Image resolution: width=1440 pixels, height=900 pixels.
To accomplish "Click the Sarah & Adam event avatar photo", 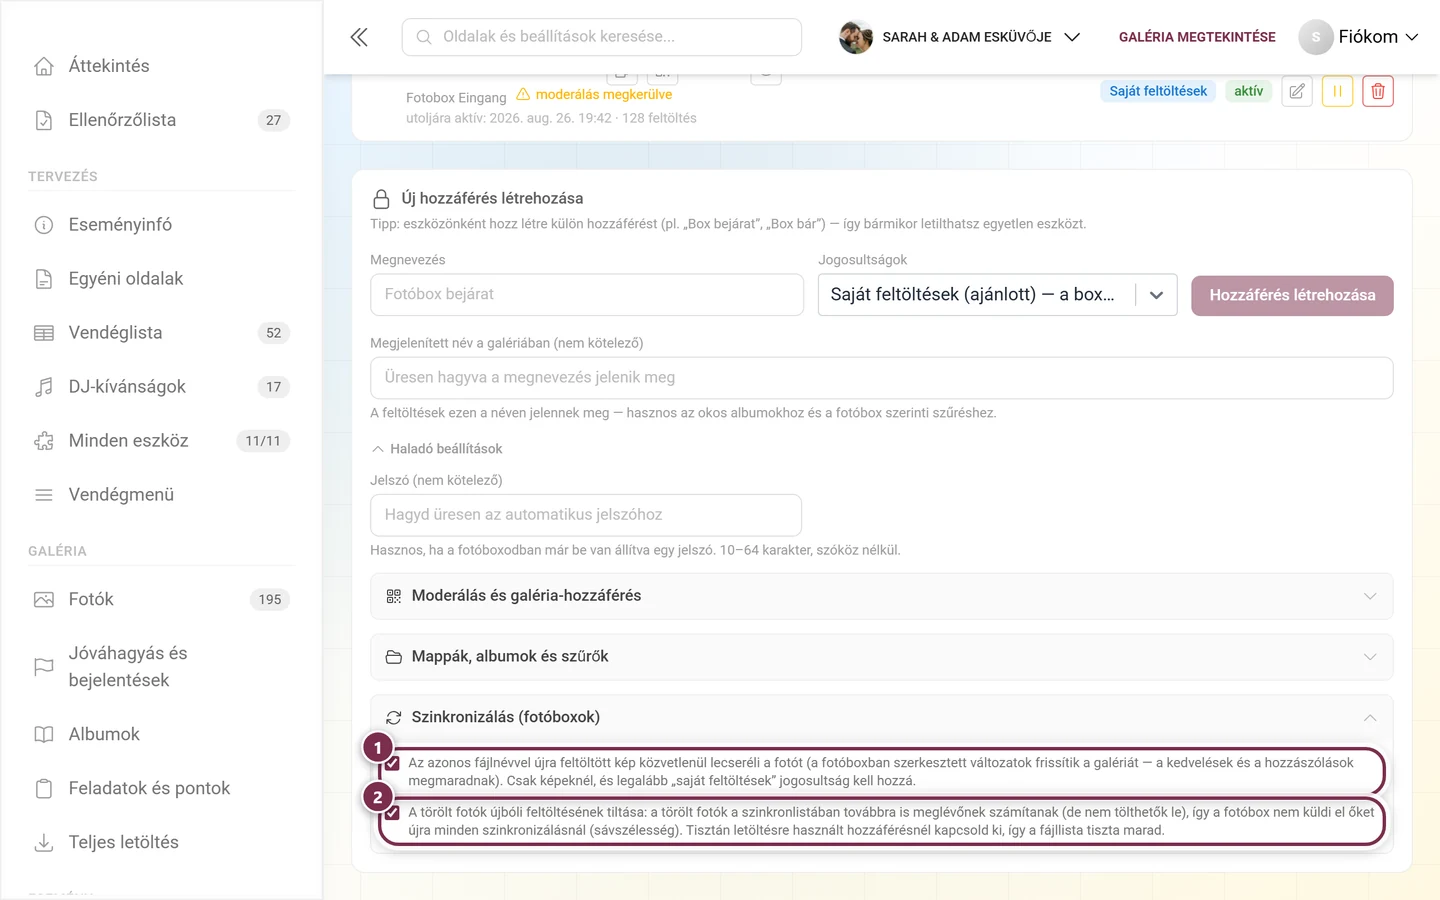I will click(856, 37).
